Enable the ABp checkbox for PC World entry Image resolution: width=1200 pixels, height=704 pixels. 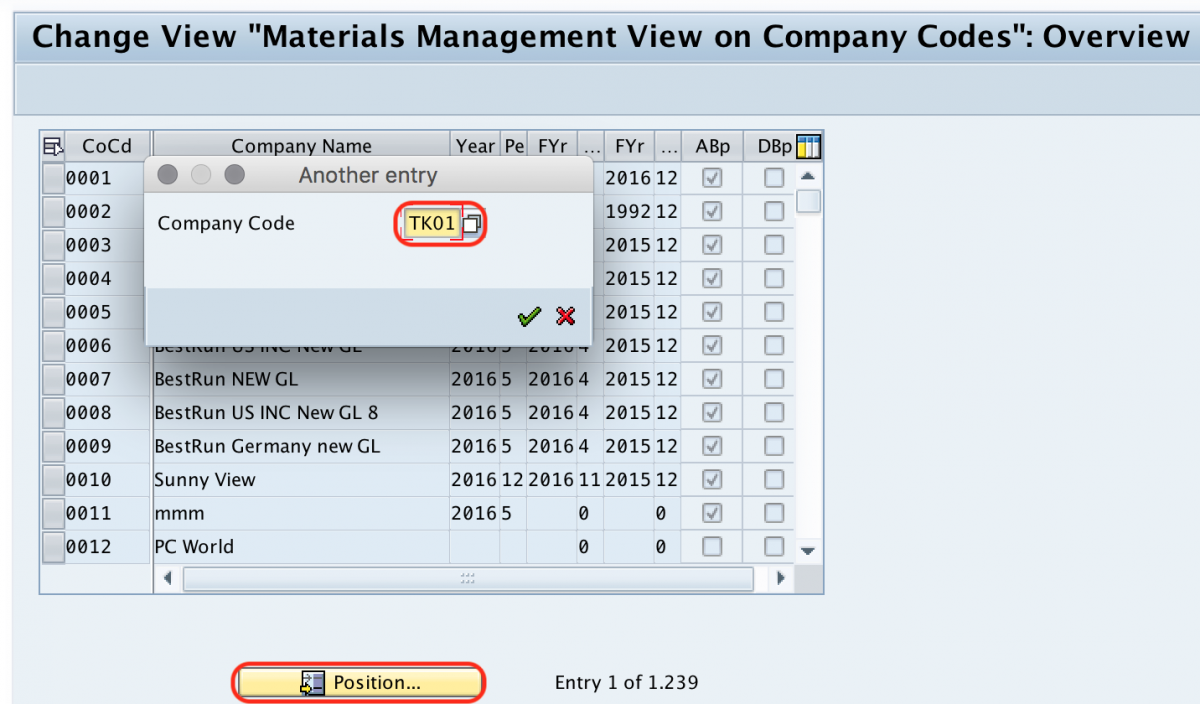click(712, 546)
